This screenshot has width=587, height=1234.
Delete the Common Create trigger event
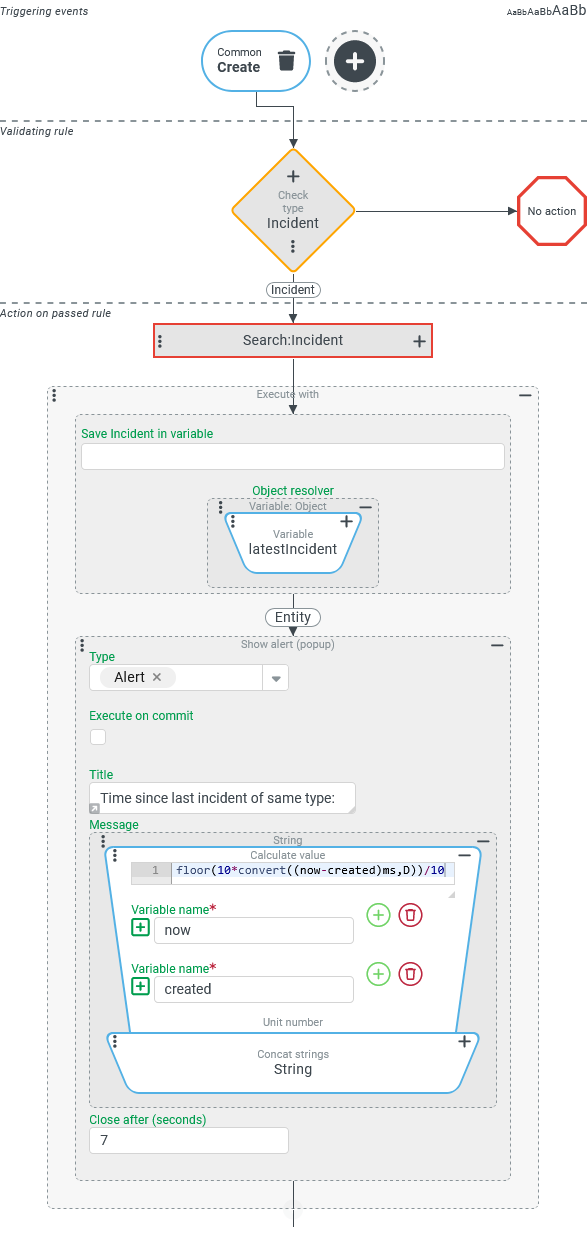tap(286, 60)
